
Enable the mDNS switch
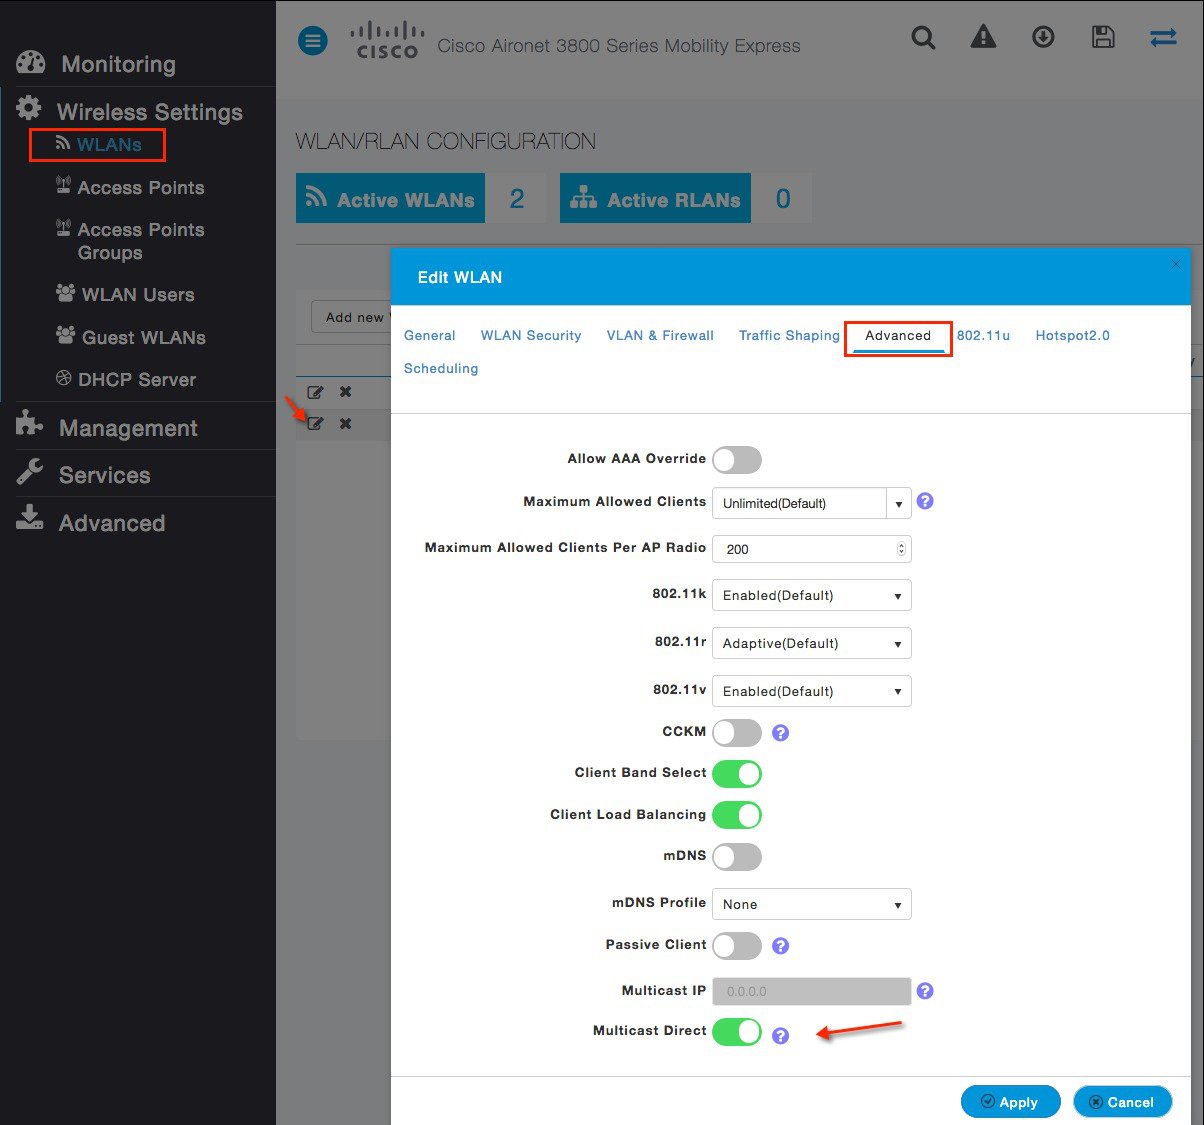737,857
